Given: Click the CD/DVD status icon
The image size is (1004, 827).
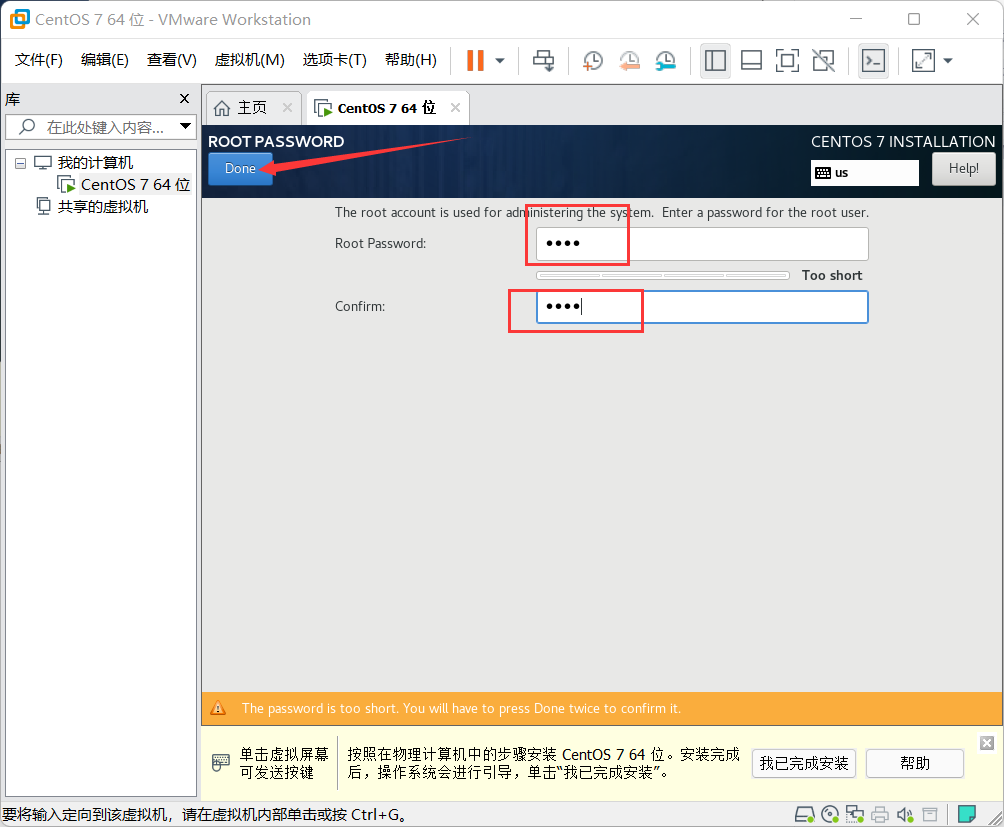Looking at the screenshot, I should coord(830,814).
